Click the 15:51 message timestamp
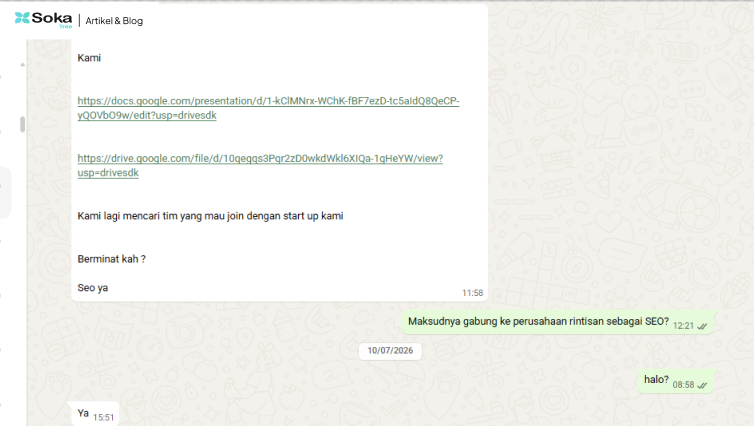754x426 pixels. [x=103, y=417]
